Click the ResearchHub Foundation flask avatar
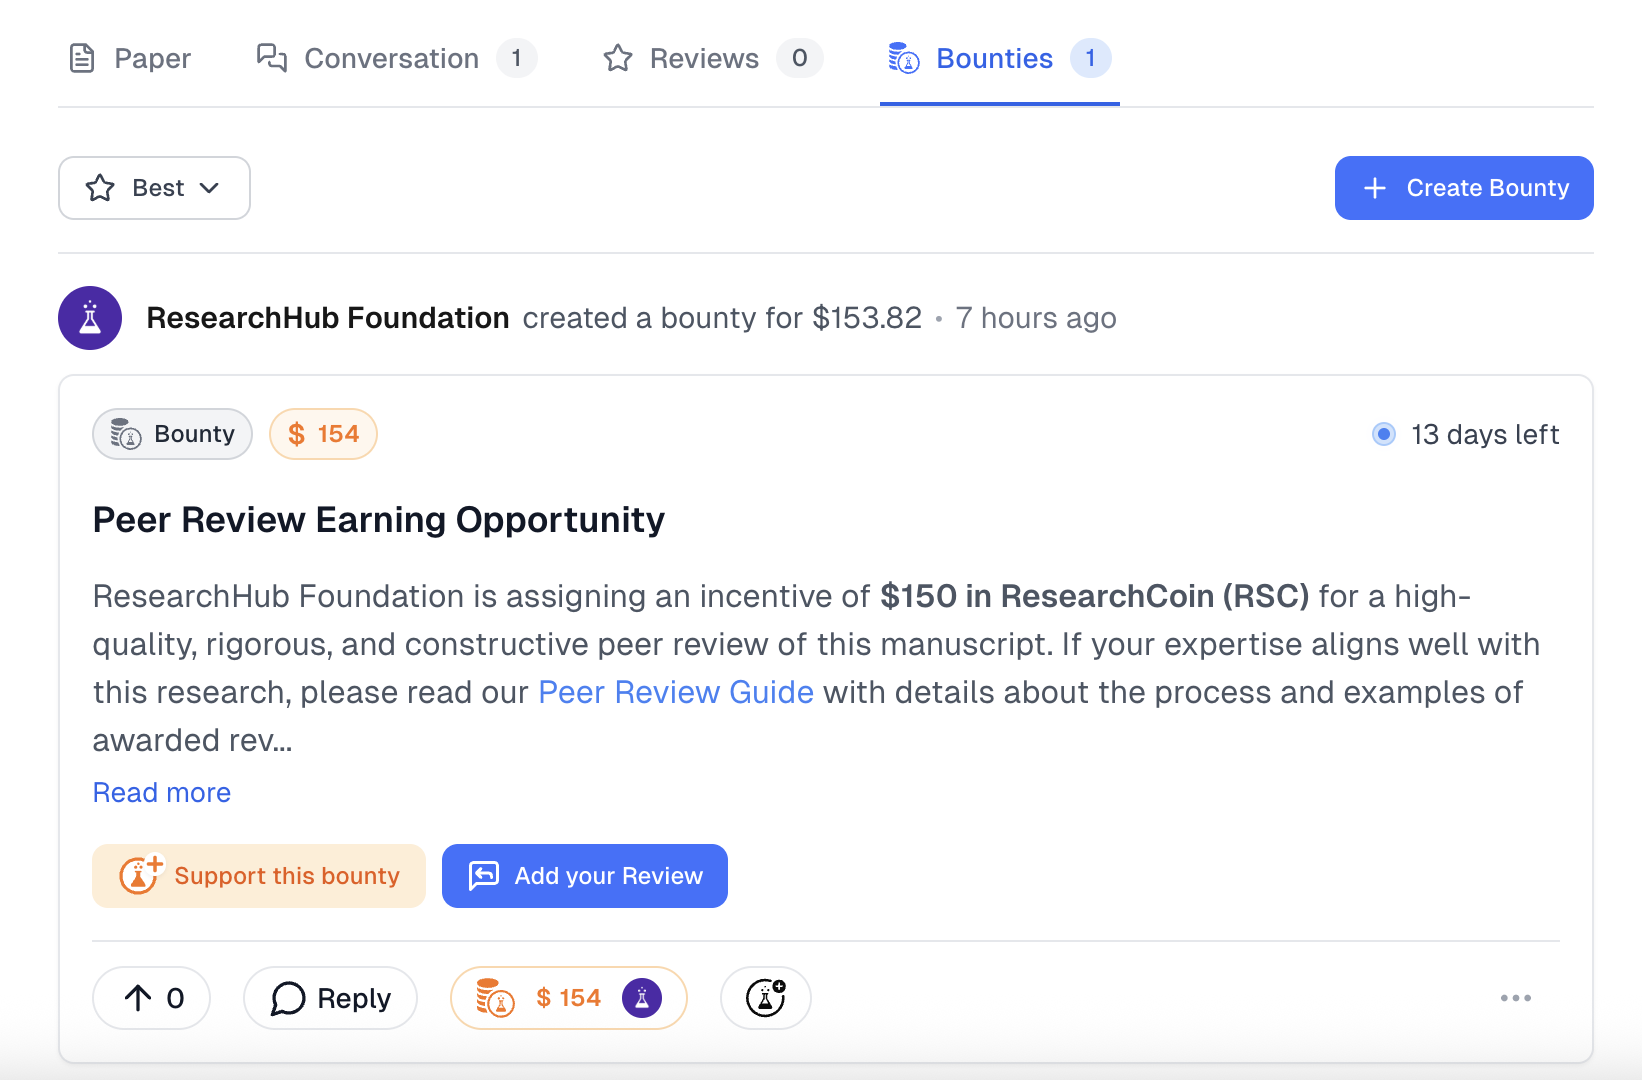The height and width of the screenshot is (1080, 1642). 90,318
